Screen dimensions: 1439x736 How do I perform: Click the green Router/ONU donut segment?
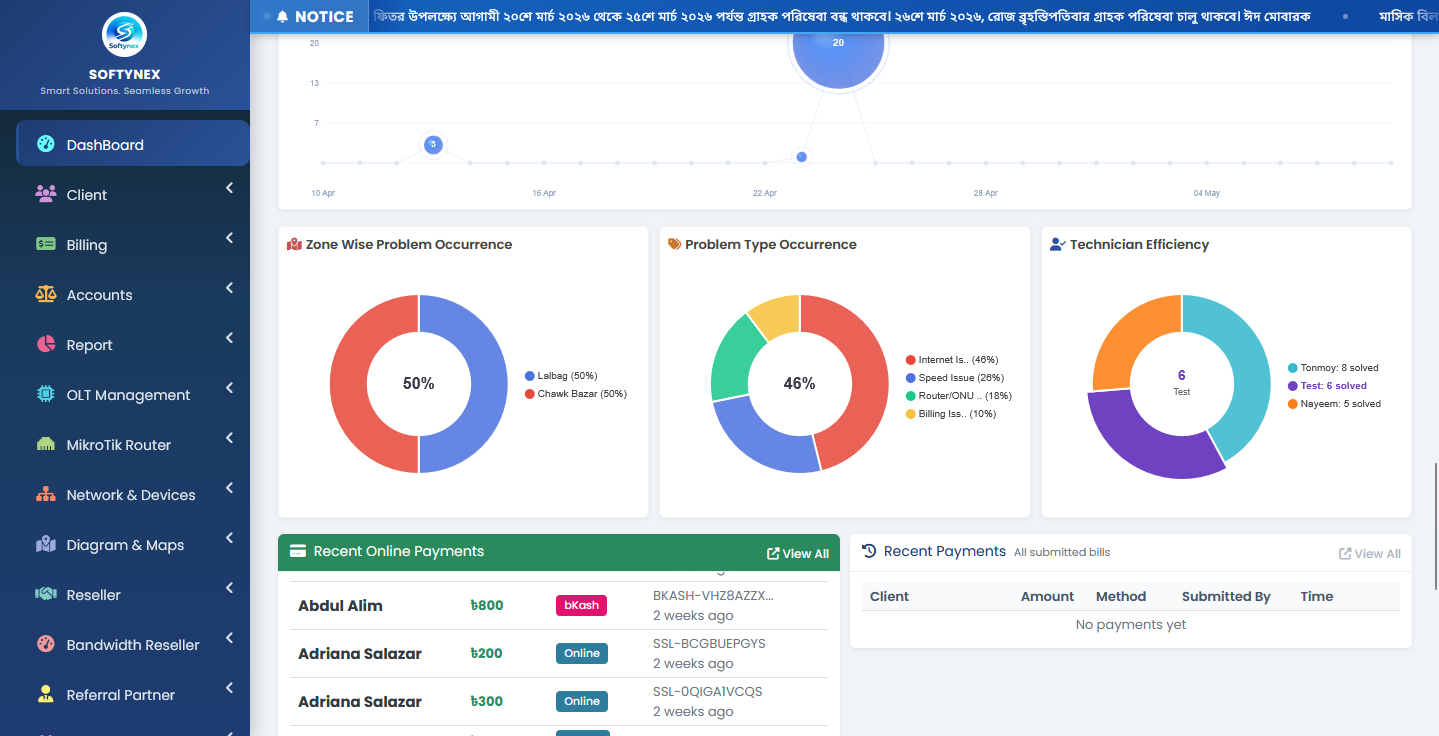[x=730, y=362]
